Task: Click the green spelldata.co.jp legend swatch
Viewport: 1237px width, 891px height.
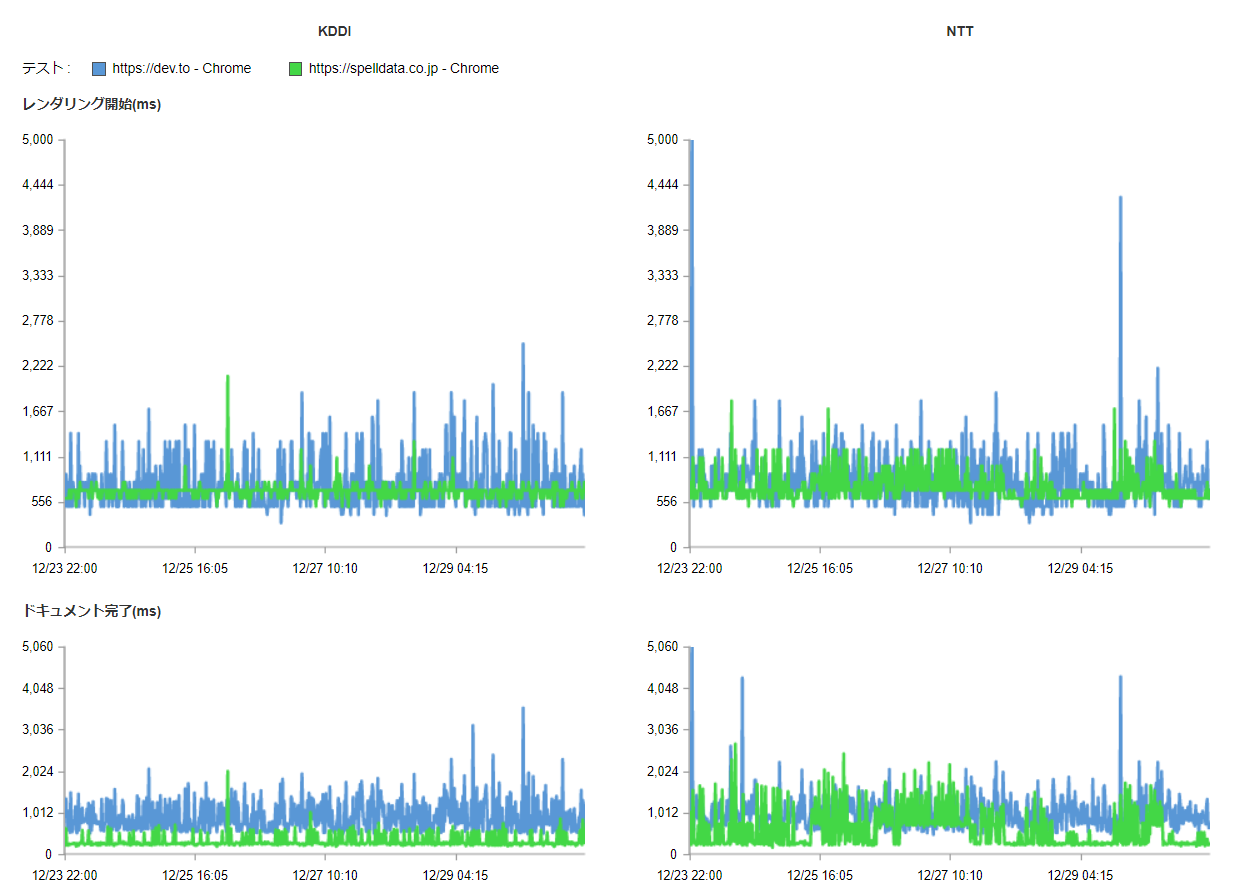Action: pos(295,69)
